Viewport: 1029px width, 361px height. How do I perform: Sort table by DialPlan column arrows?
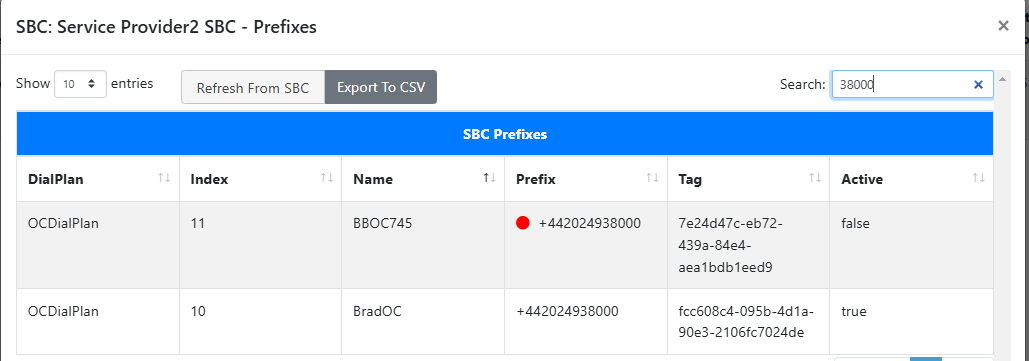pyautogui.click(x=164, y=179)
